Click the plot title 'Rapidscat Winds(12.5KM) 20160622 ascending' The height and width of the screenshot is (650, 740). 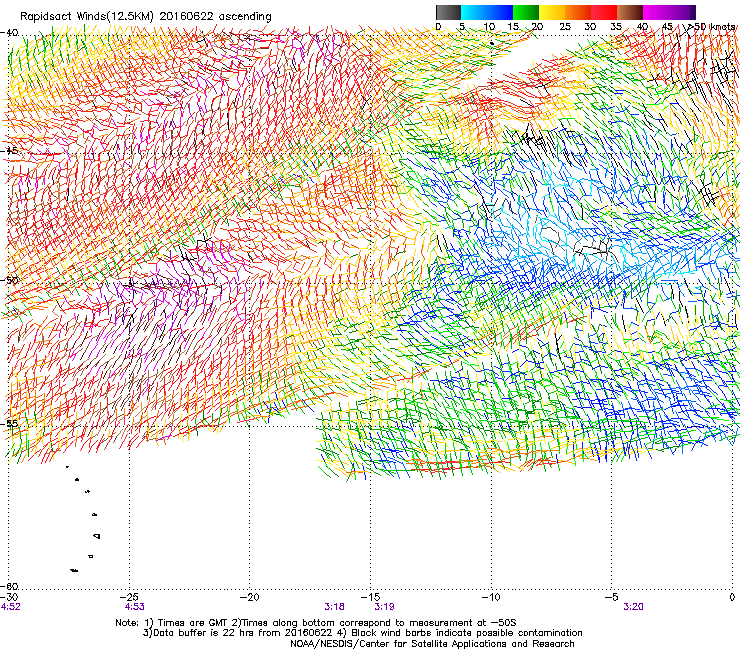pos(146,17)
